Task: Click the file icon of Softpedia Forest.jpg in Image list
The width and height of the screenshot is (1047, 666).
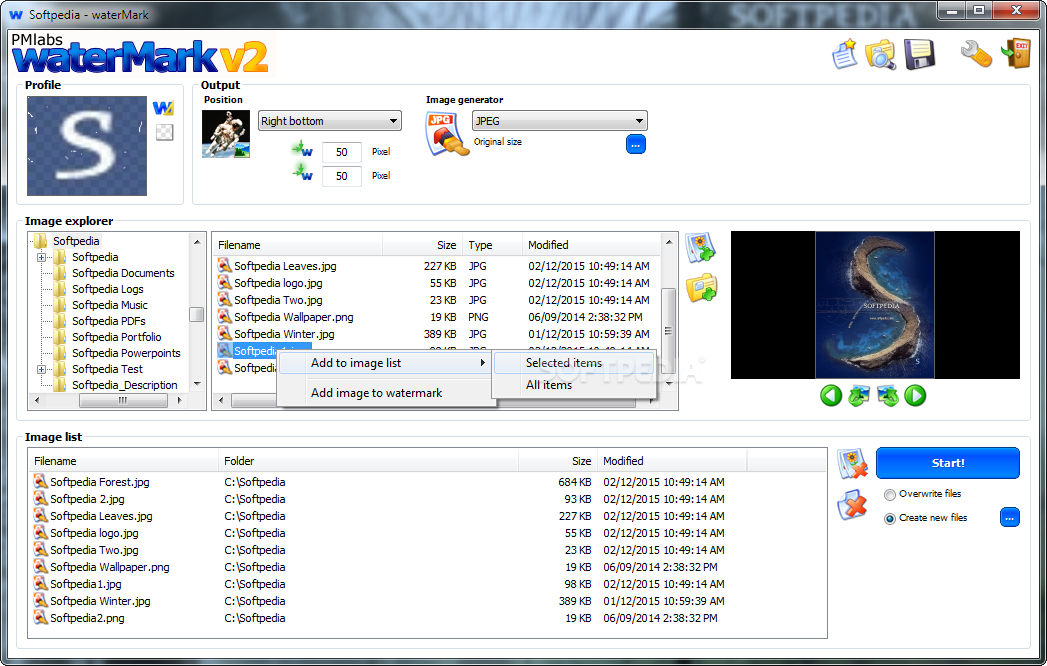Action: 41,481
